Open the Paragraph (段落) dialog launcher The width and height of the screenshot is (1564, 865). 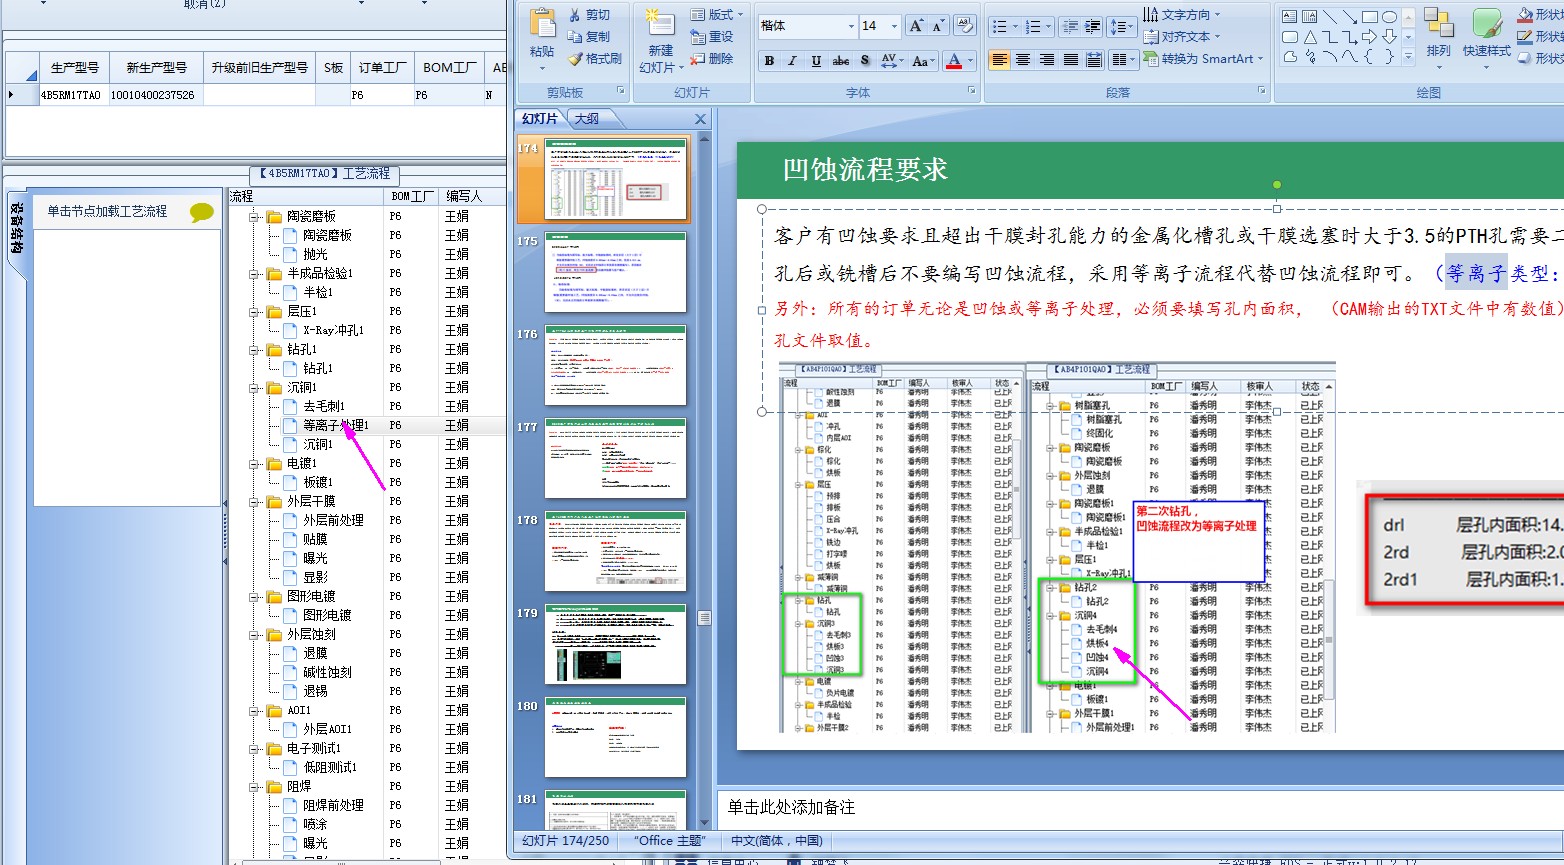coord(1259,91)
